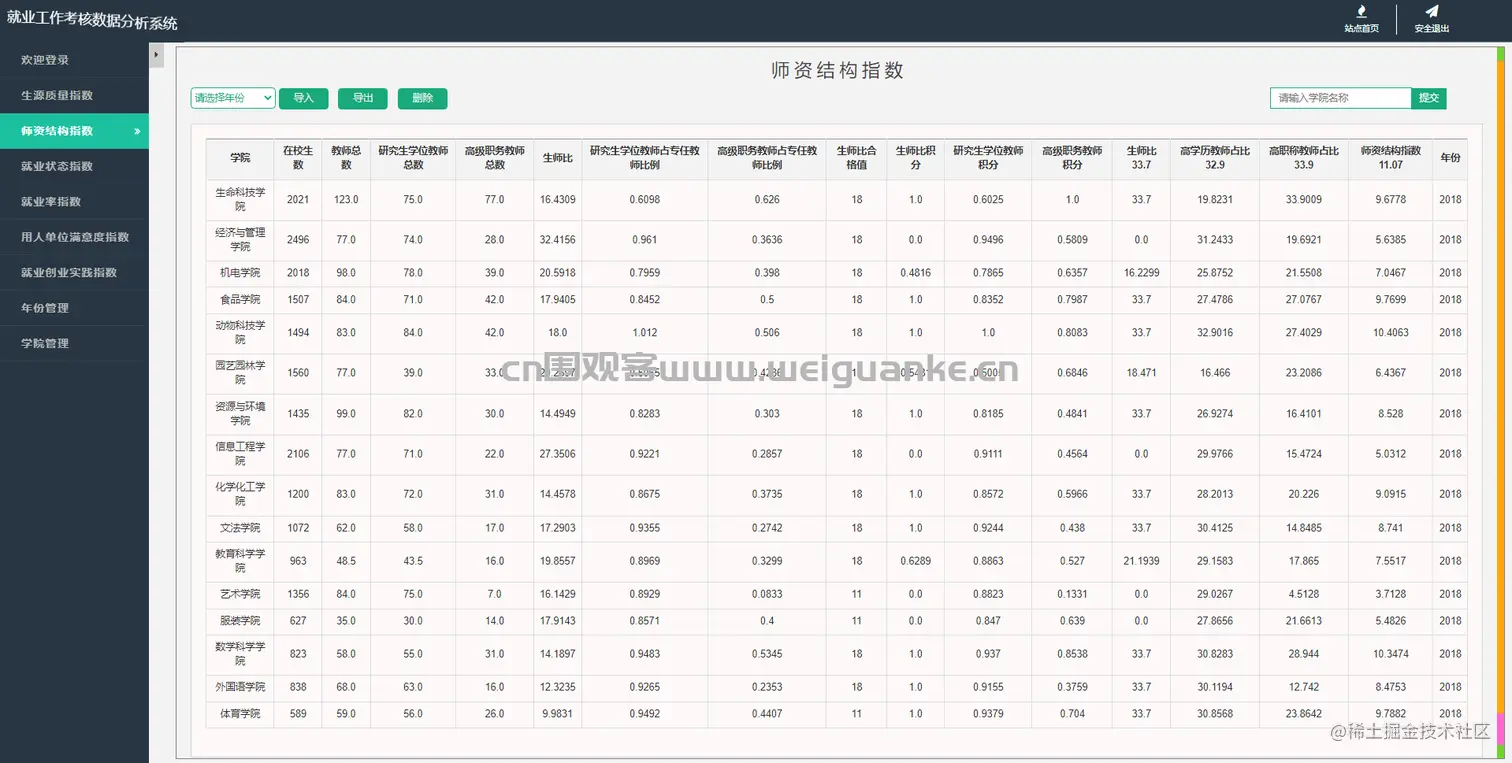This screenshot has width=1512, height=763.
Task: Click the chevron beside 师资结构指数
Action: [137, 131]
